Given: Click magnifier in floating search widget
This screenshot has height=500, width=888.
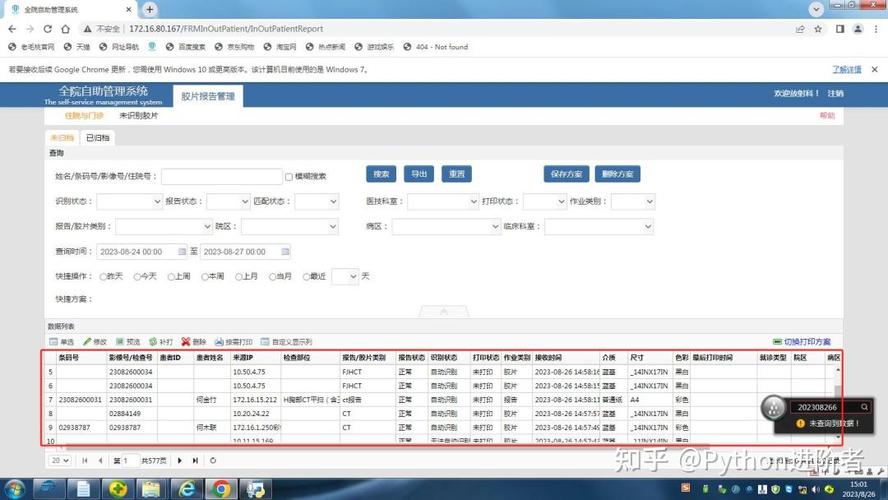Looking at the screenshot, I should coord(864,407).
